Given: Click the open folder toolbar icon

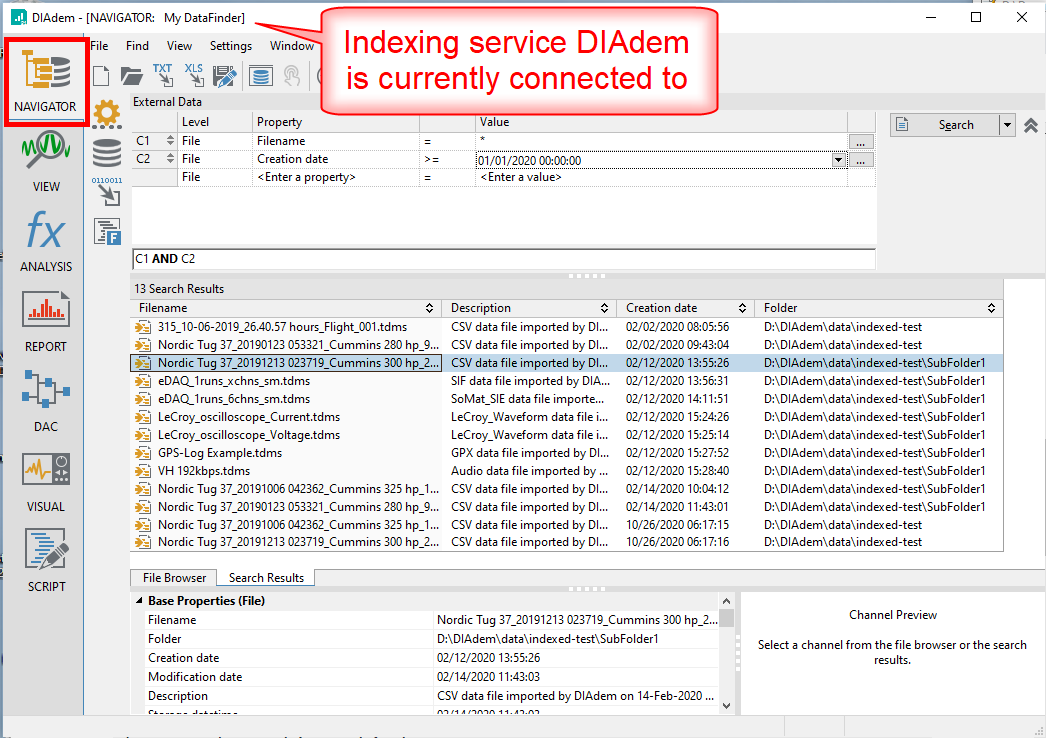Looking at the screenshot, I should click(132, 76).
